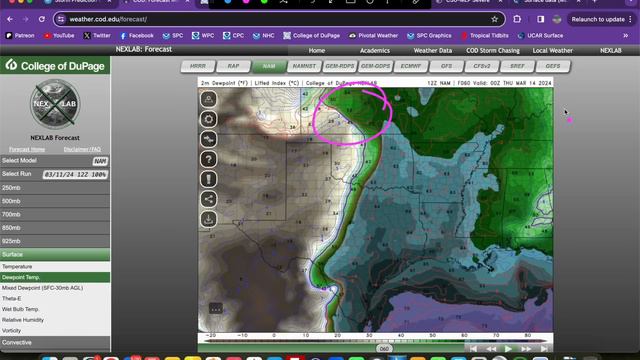640x360 pixels.
Task: Select Mixed Dewpoint (SFC-30mb AGL) product
Action: 55,288
